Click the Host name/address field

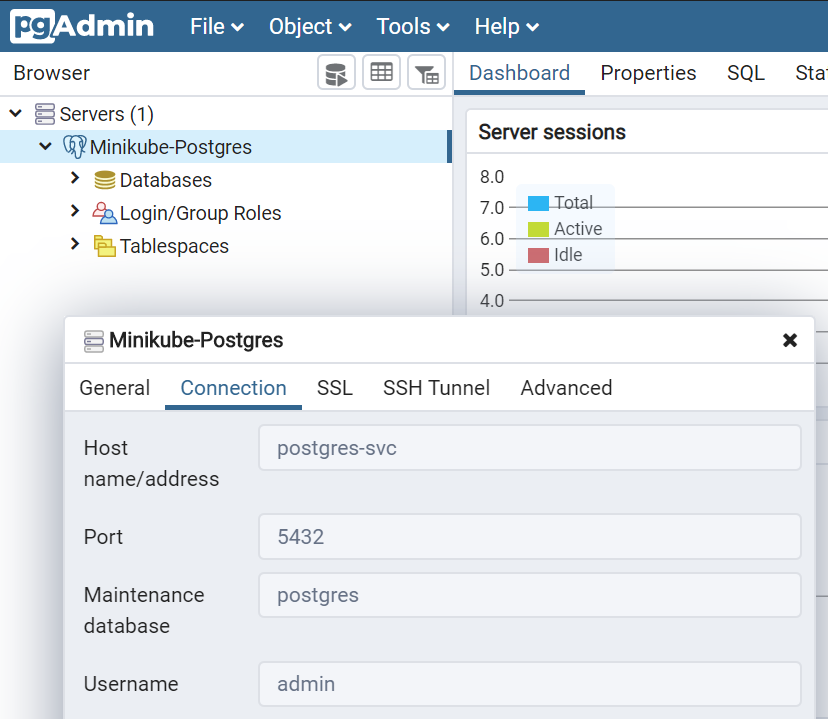530,448
